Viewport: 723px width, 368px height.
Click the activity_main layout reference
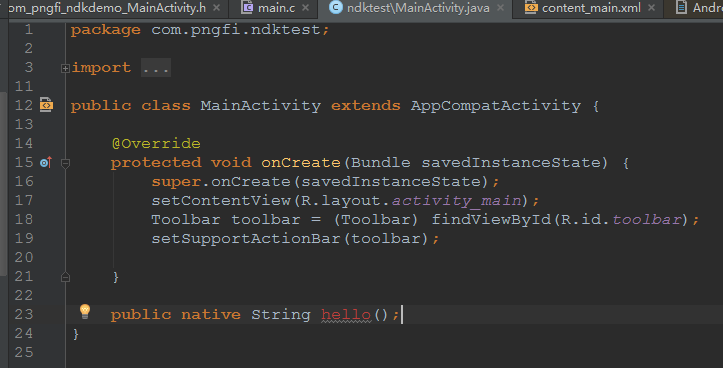pos(456,201)
